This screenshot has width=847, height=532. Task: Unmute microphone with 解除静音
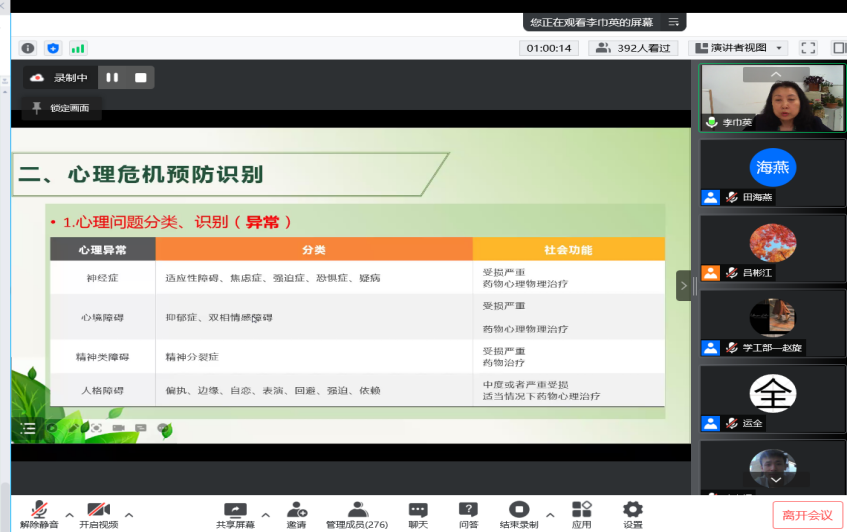tap(39, 515)
